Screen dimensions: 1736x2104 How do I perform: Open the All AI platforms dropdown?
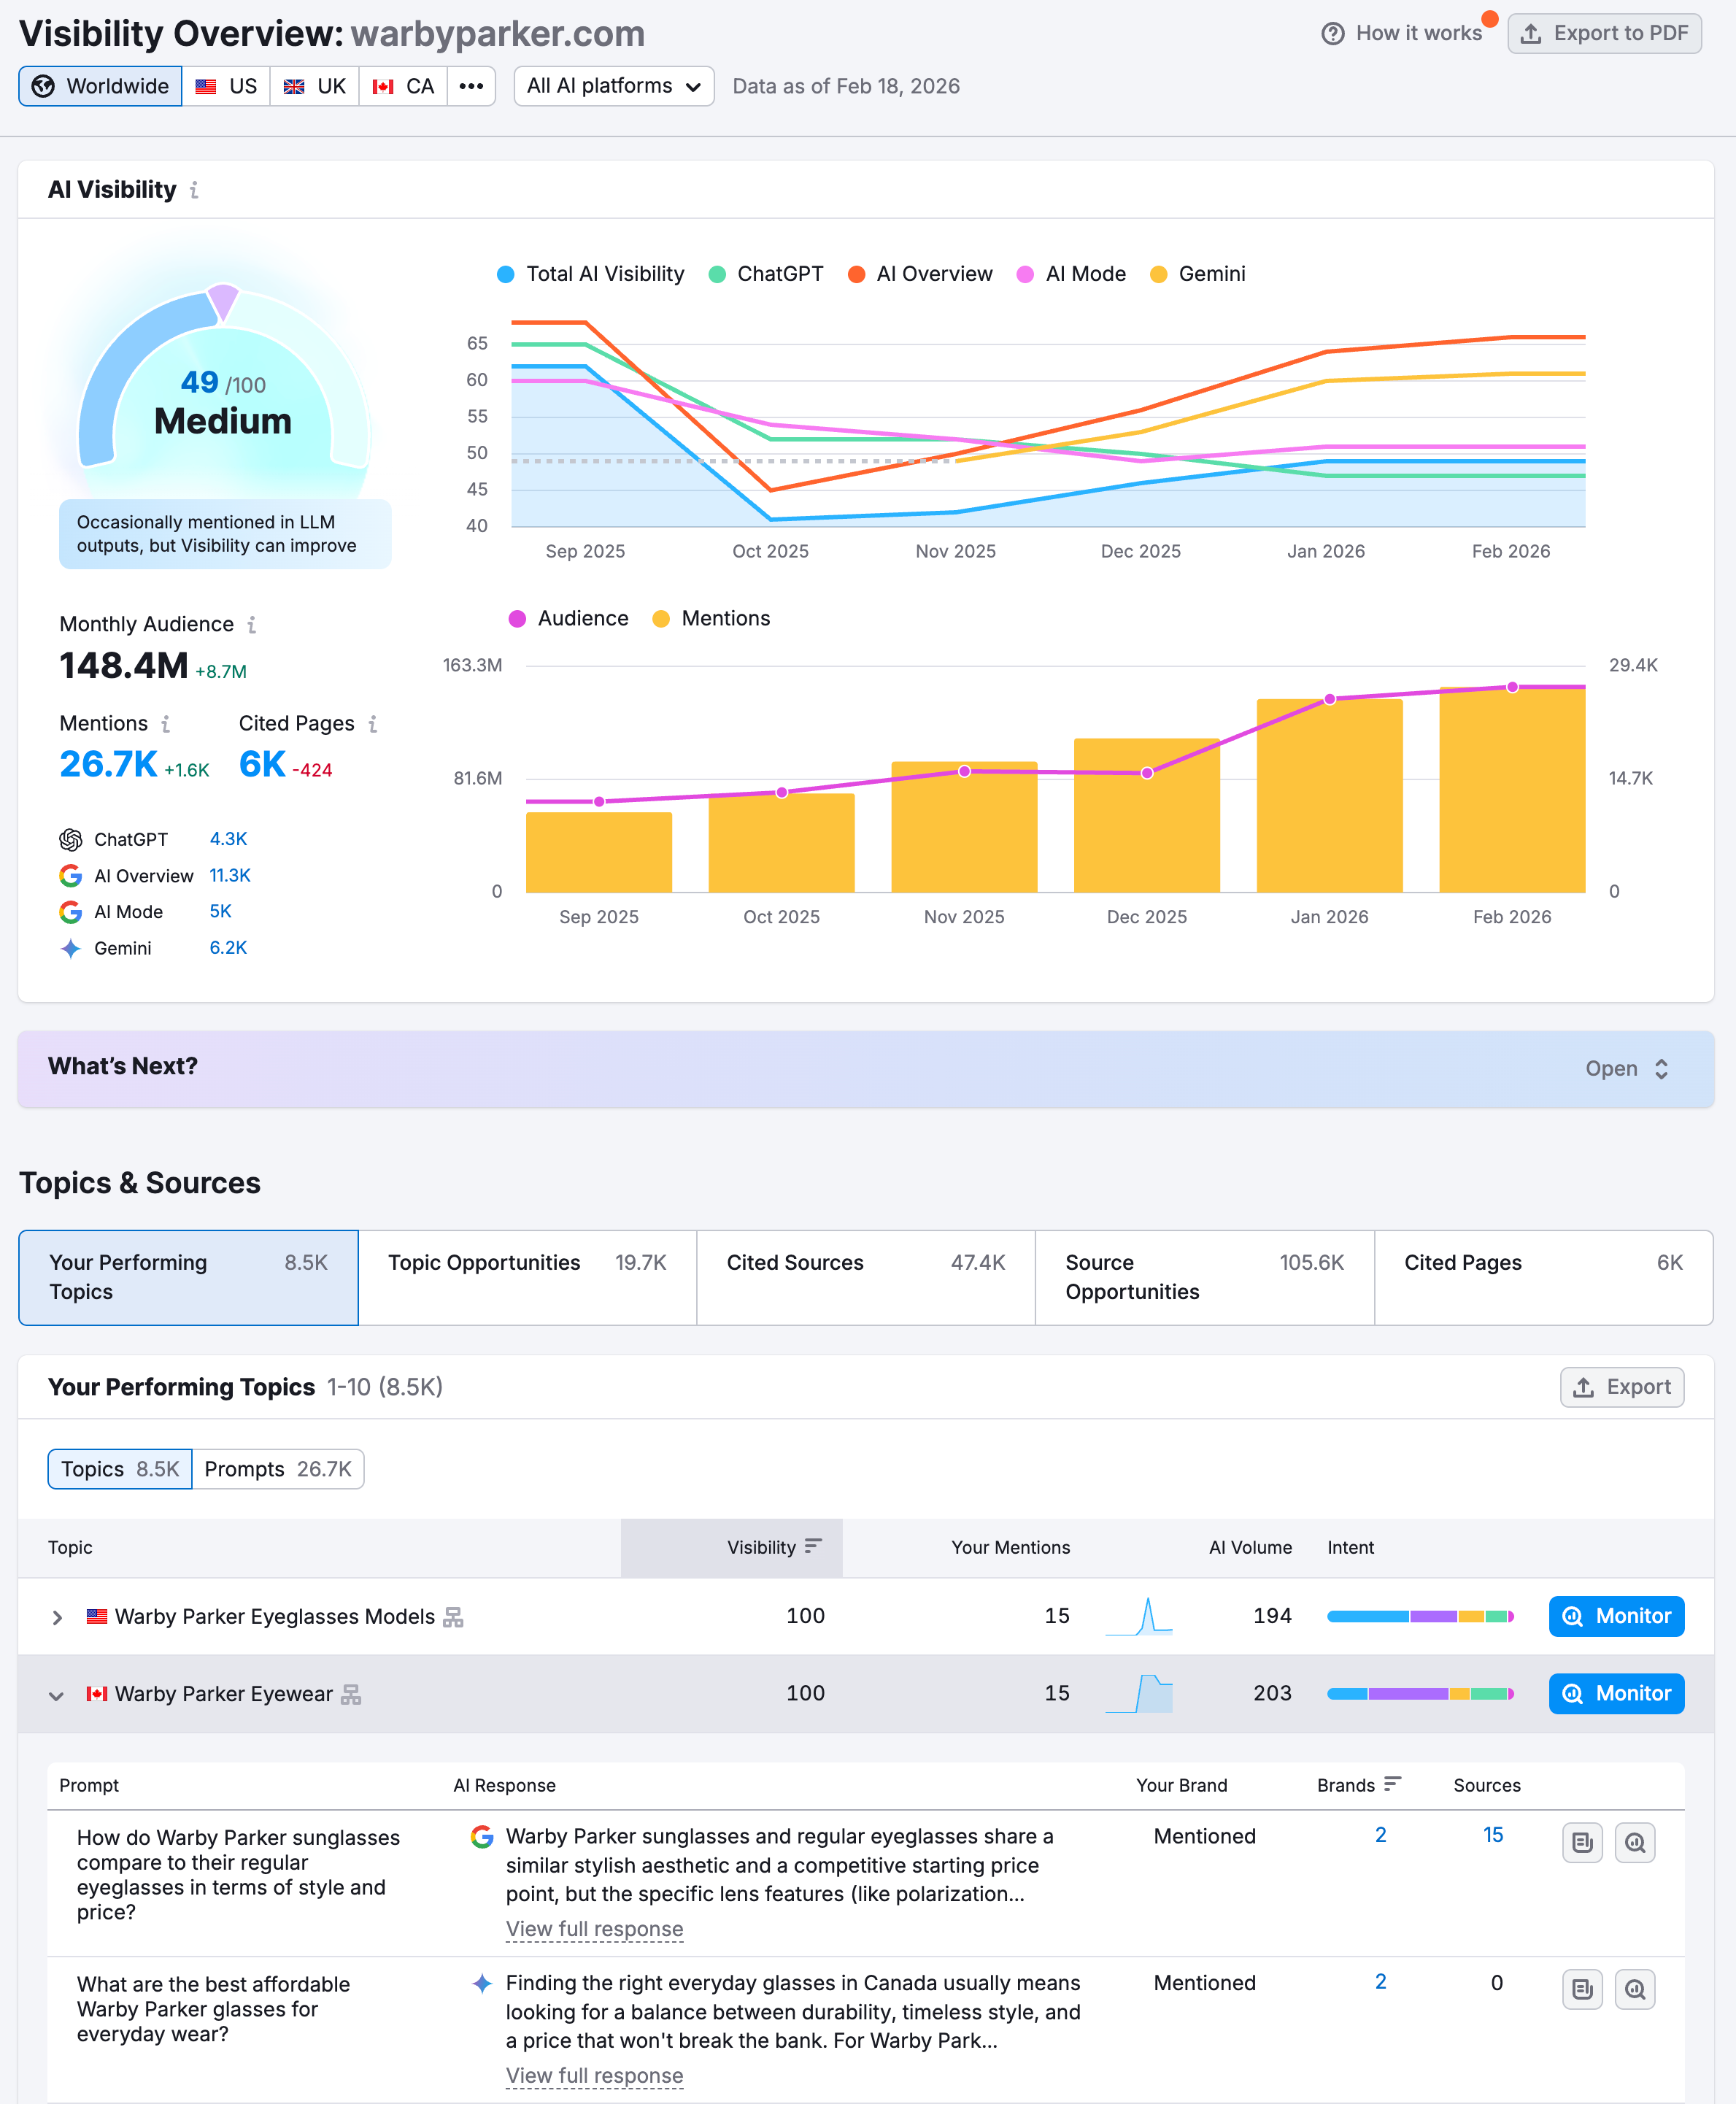tap(613, 86)
